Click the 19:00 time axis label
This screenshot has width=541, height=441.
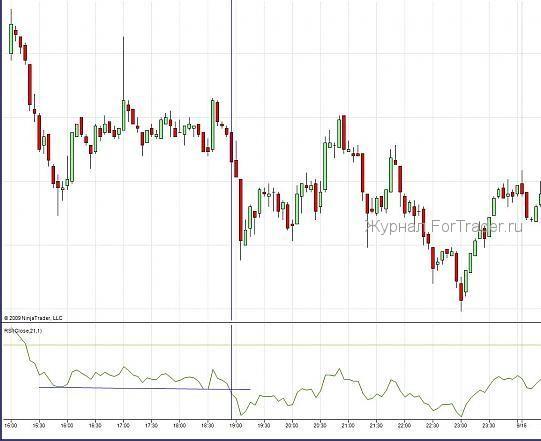pos(236,426)
